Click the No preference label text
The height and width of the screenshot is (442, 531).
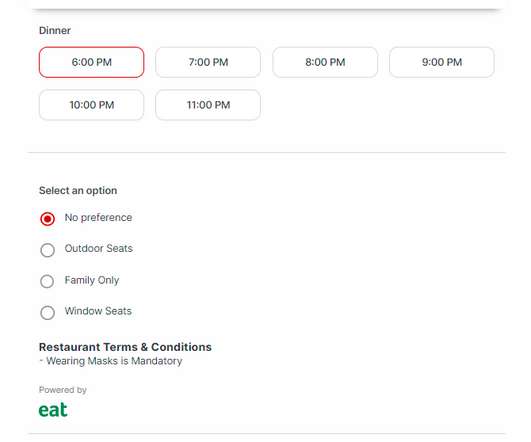(98, 217)
